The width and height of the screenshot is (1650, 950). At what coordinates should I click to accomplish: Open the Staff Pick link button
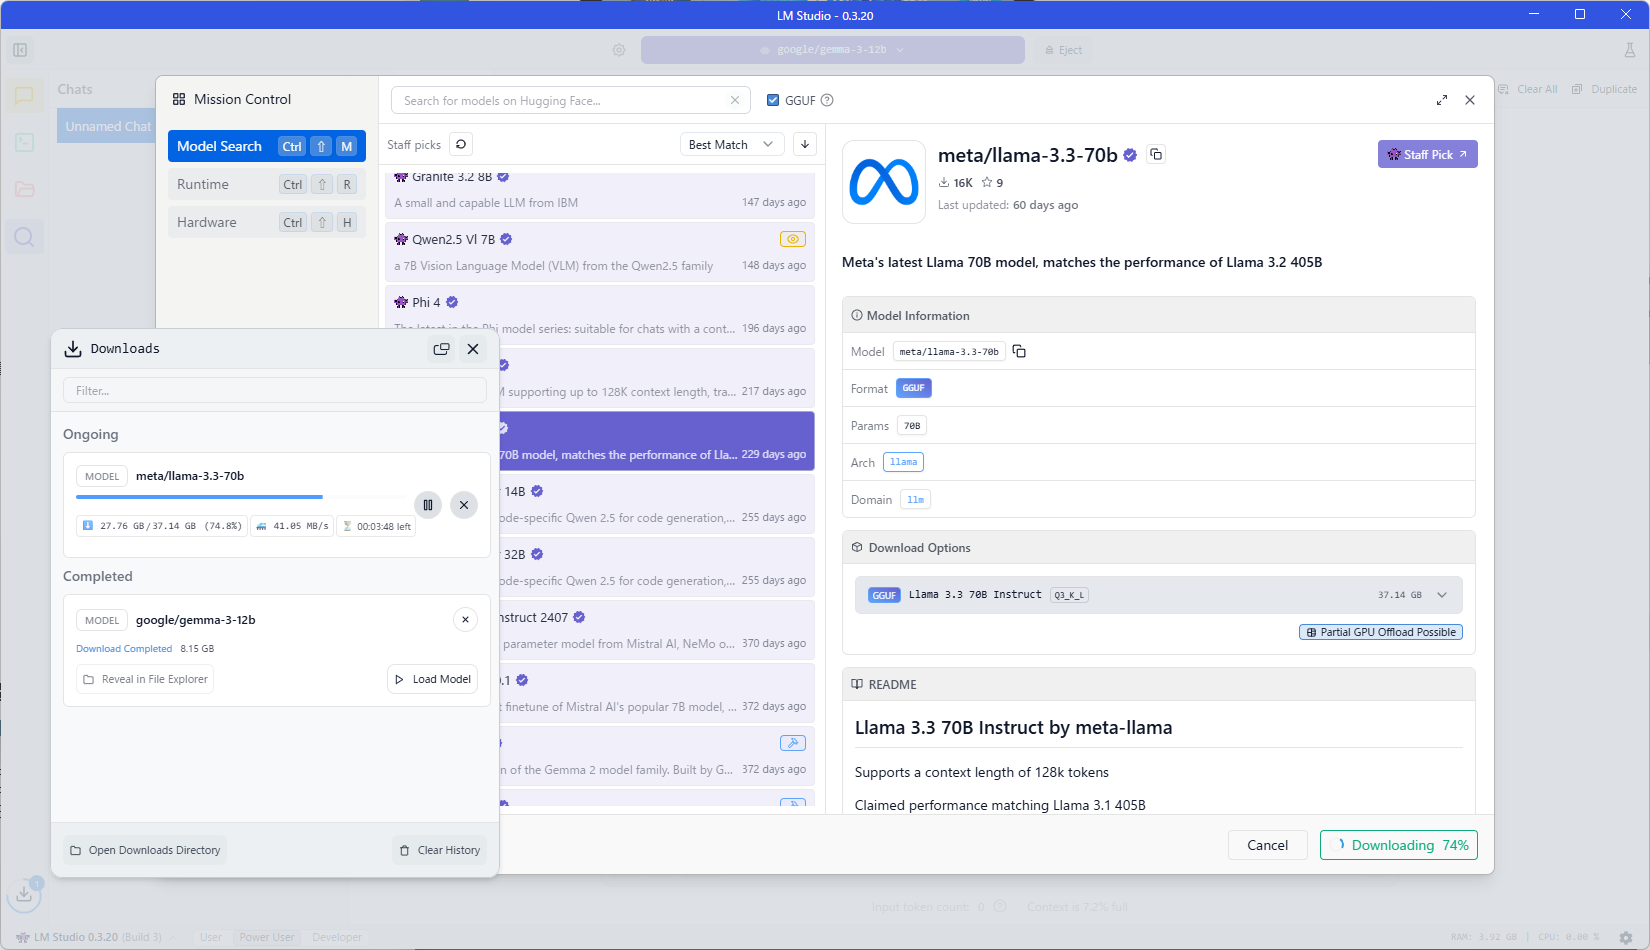point(1427,154)
